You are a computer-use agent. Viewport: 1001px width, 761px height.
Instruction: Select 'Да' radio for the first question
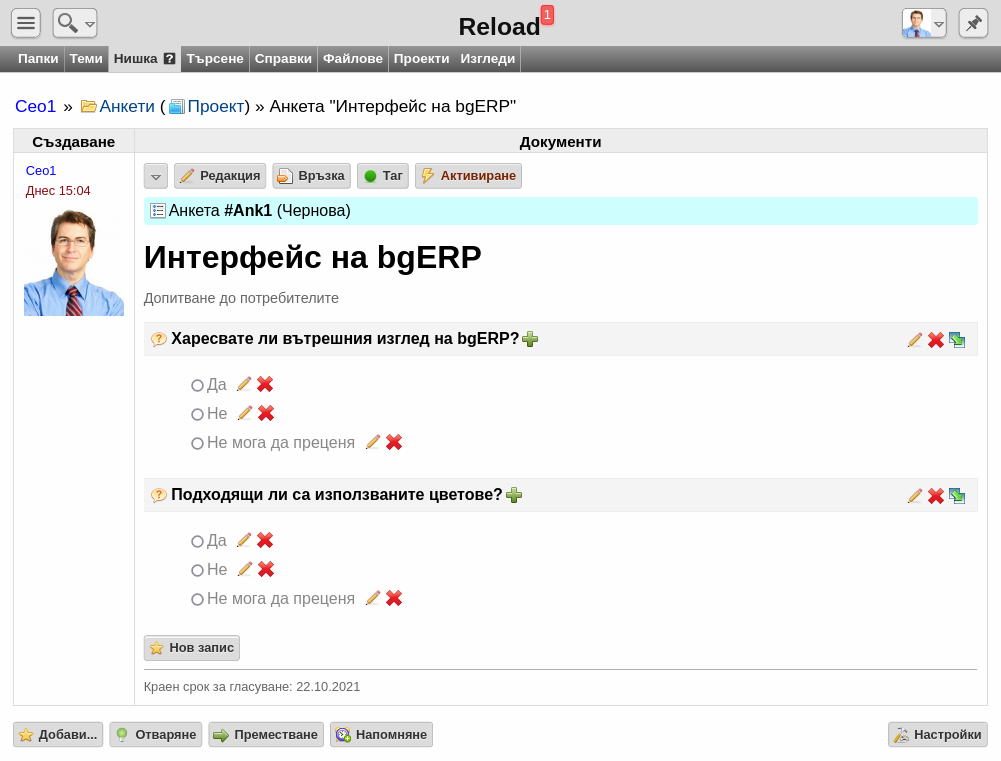(x=197, y=386)
